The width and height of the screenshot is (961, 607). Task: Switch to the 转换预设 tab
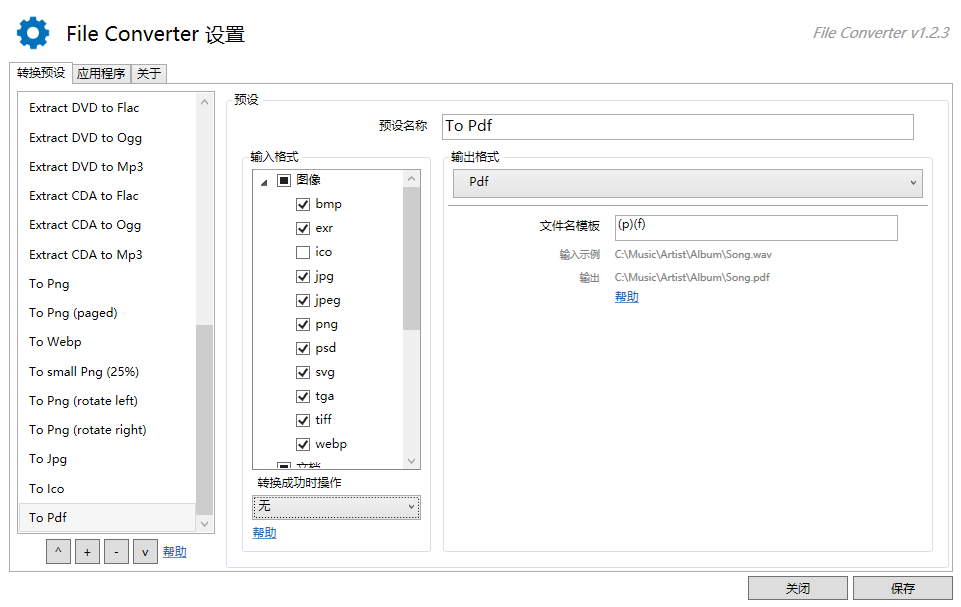[x=41, y=73]
